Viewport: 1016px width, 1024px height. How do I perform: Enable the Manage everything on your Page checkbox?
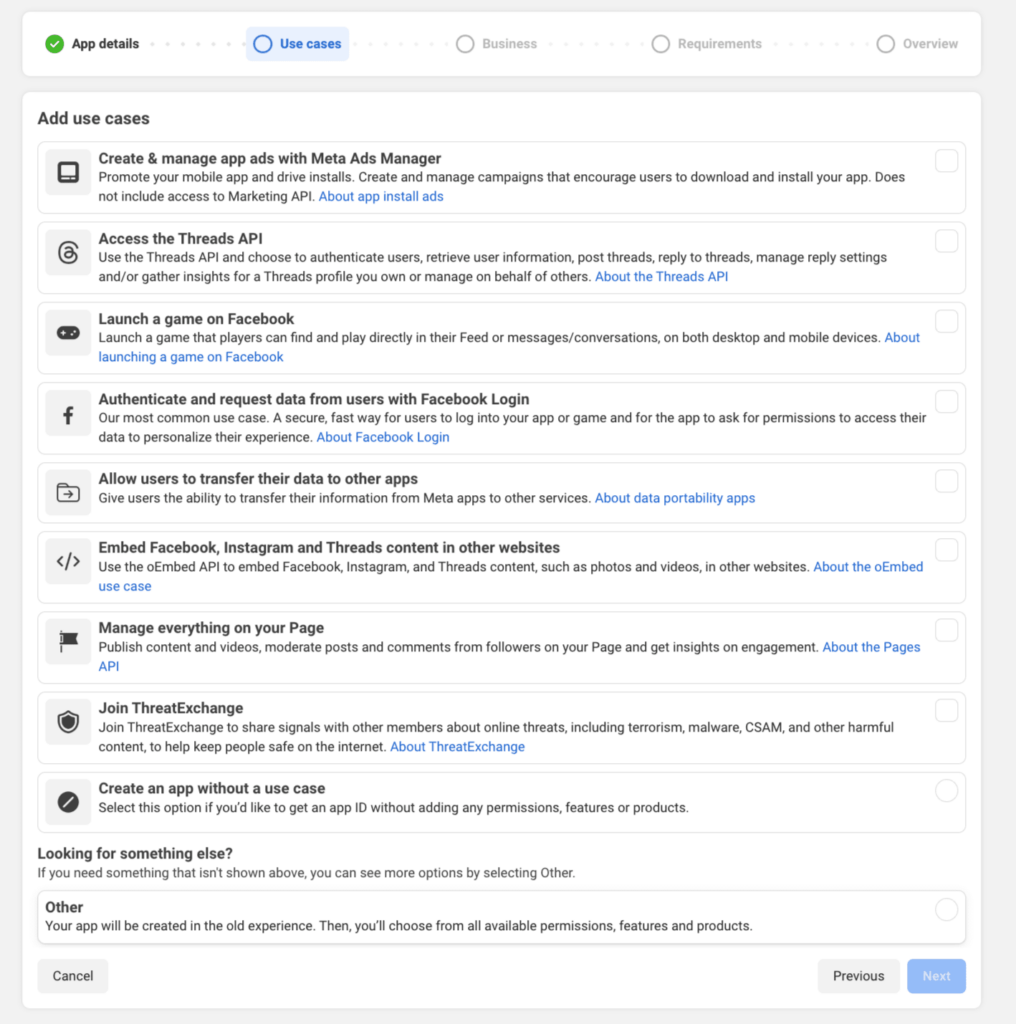(946, 630)
